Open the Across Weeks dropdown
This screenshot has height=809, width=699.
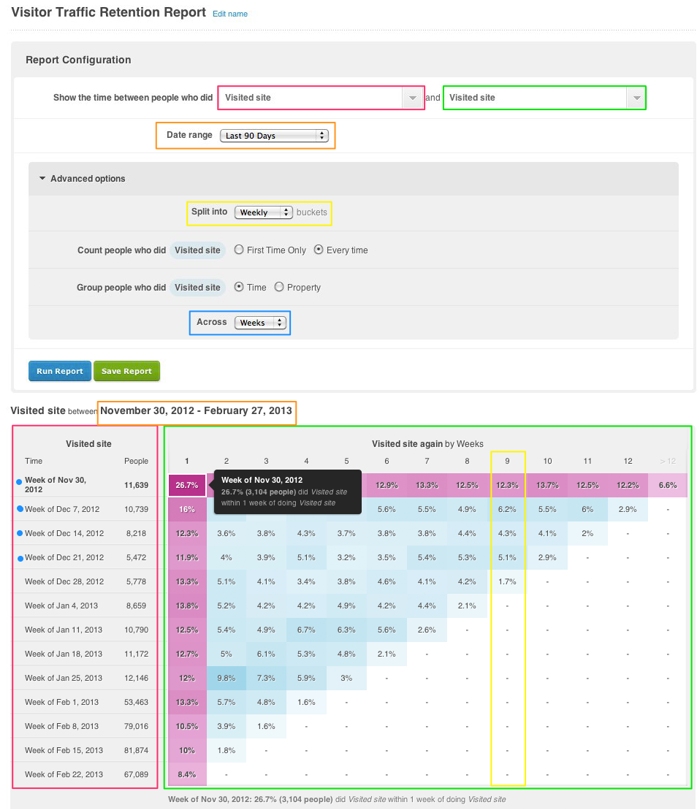click(x=260, y=322)
